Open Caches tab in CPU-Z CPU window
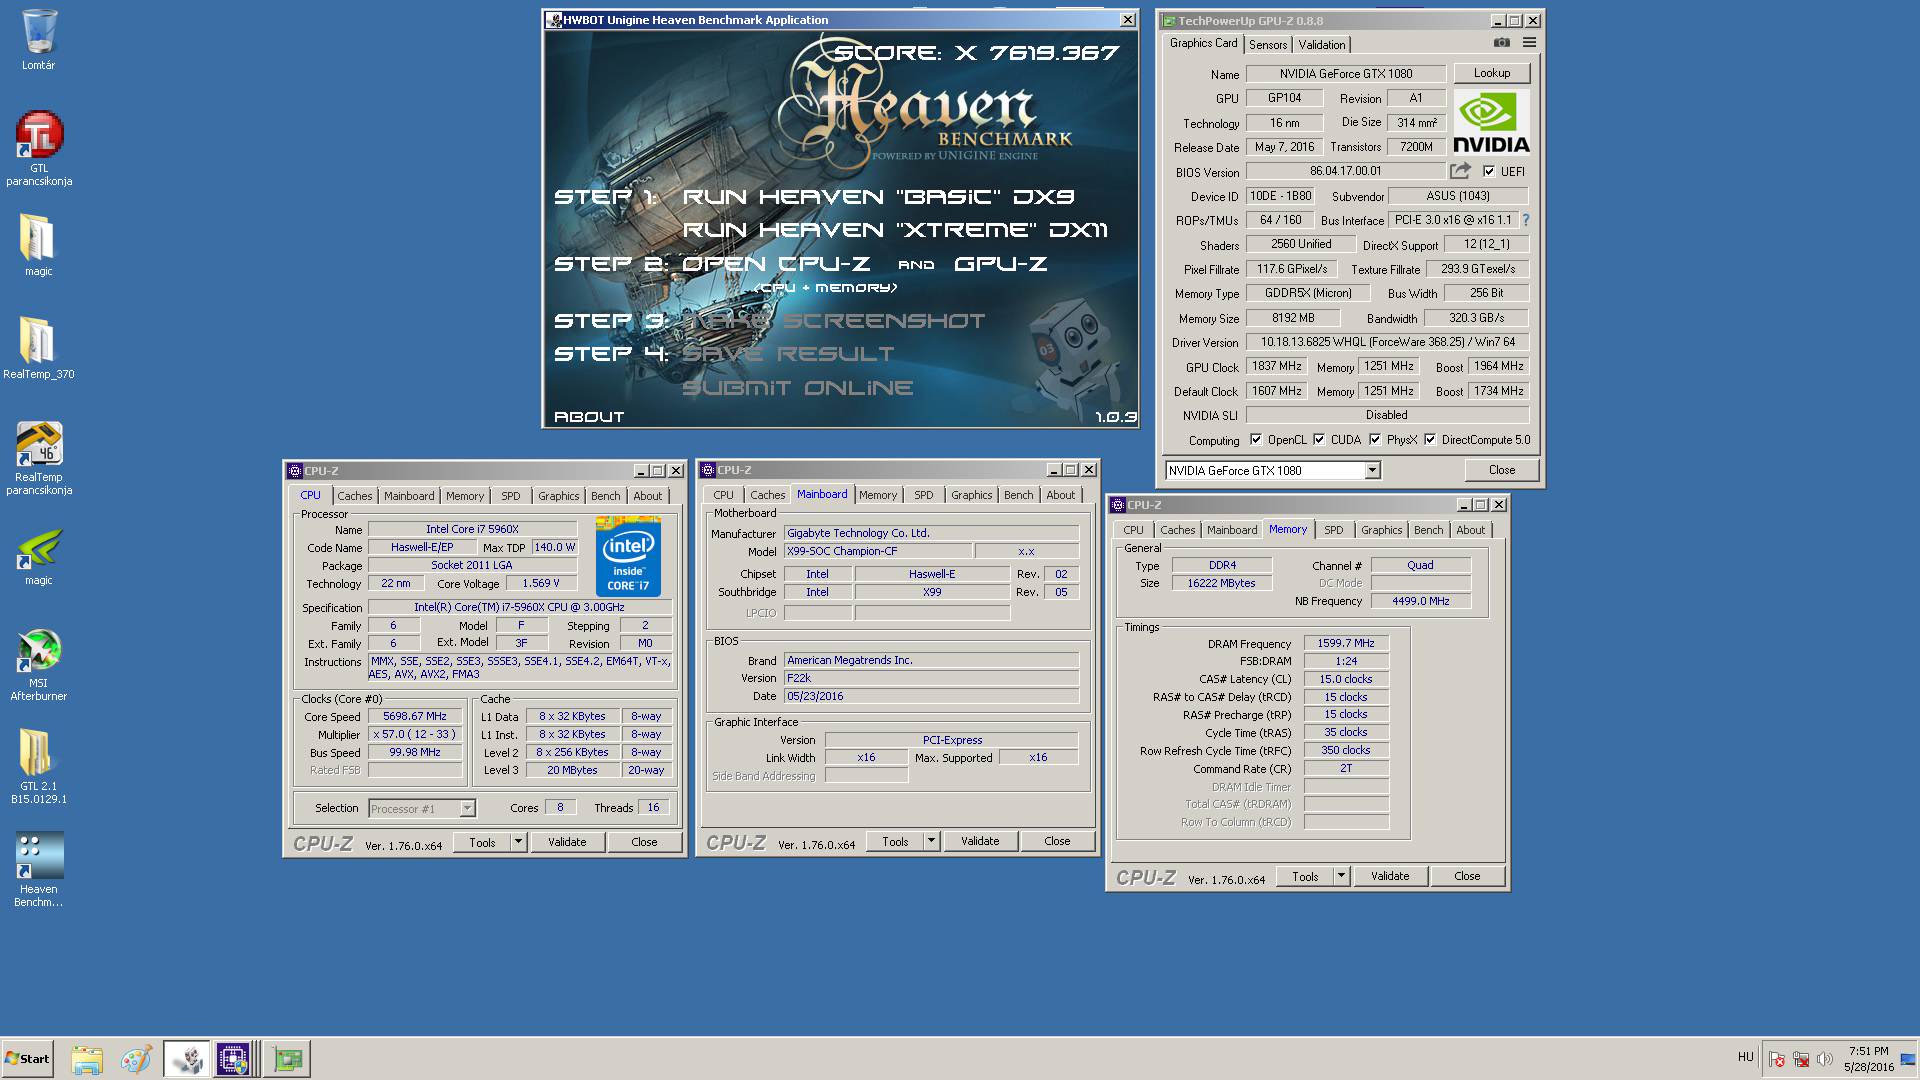This screenshot has width=1920, height=1080. click(354, 496)
